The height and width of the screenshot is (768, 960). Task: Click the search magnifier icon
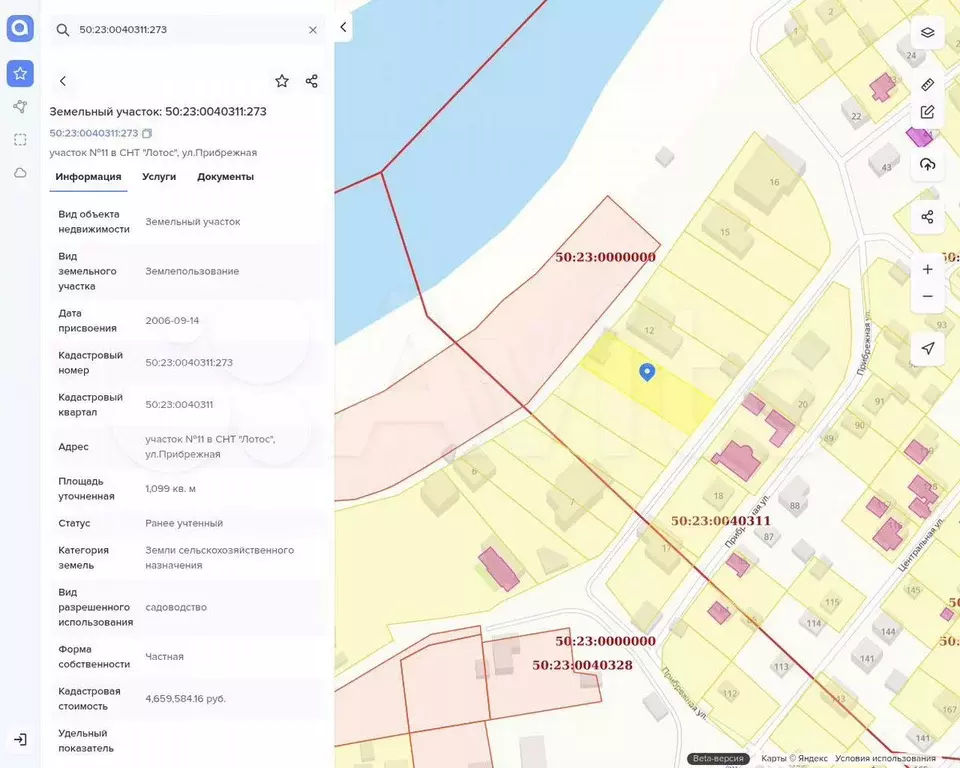(62, 29)
